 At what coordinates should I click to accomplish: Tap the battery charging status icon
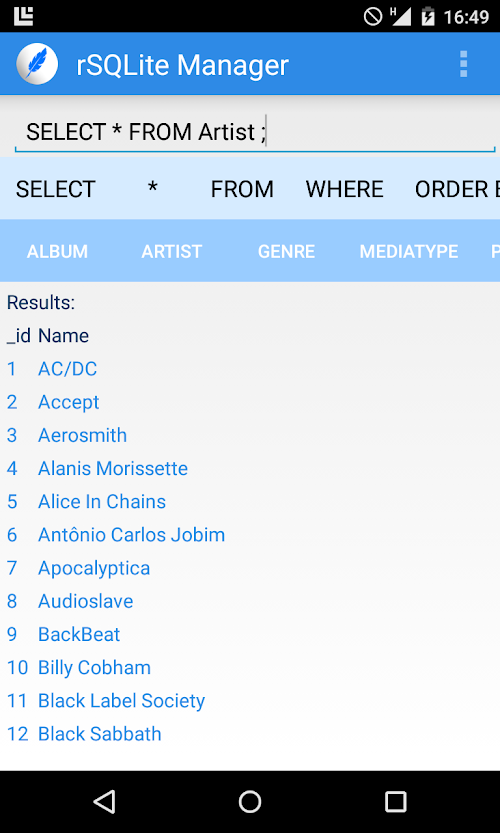[x=428, y=16]
